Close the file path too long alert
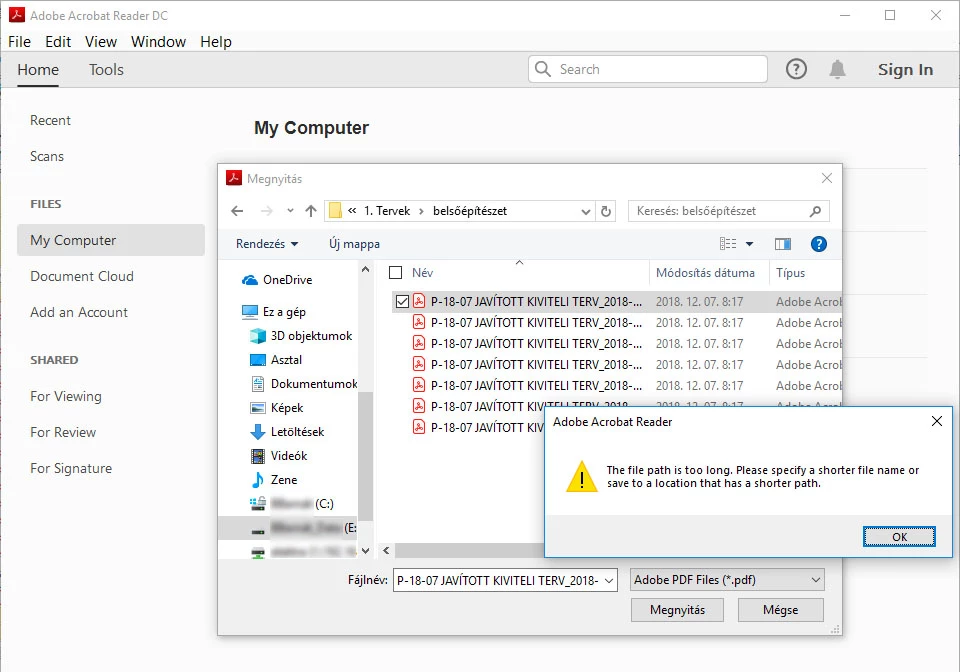 936,421
